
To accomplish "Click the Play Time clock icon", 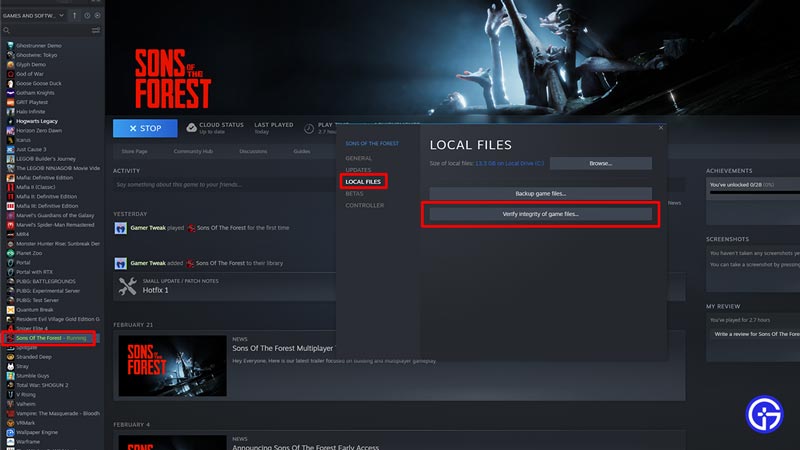I will click(x=309, y=129).
